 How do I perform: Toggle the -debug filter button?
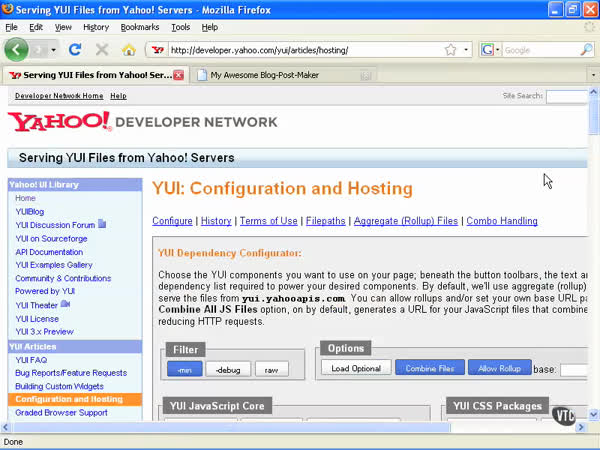point(228,369)
